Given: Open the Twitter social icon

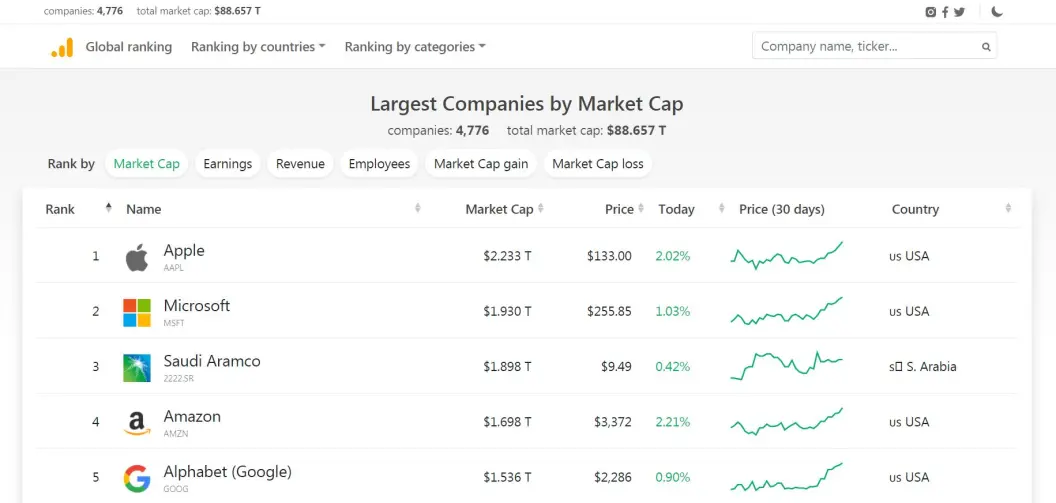Looking at the screenshot, I should tap(959, 11).
